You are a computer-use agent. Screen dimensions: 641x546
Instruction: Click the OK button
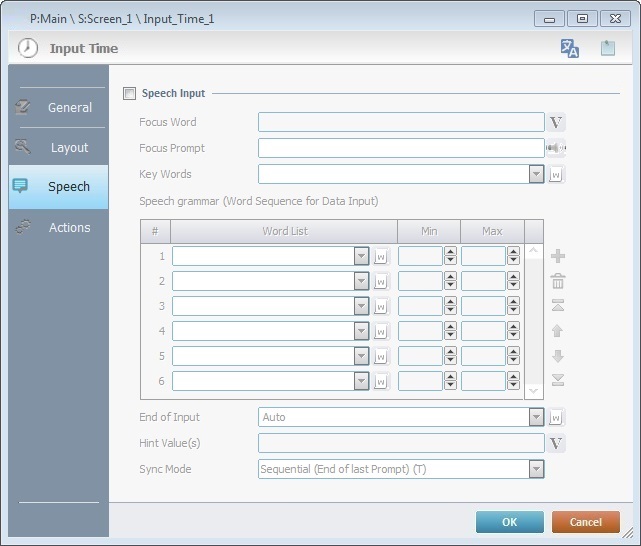pyautogui.click(x=509, y=522)
